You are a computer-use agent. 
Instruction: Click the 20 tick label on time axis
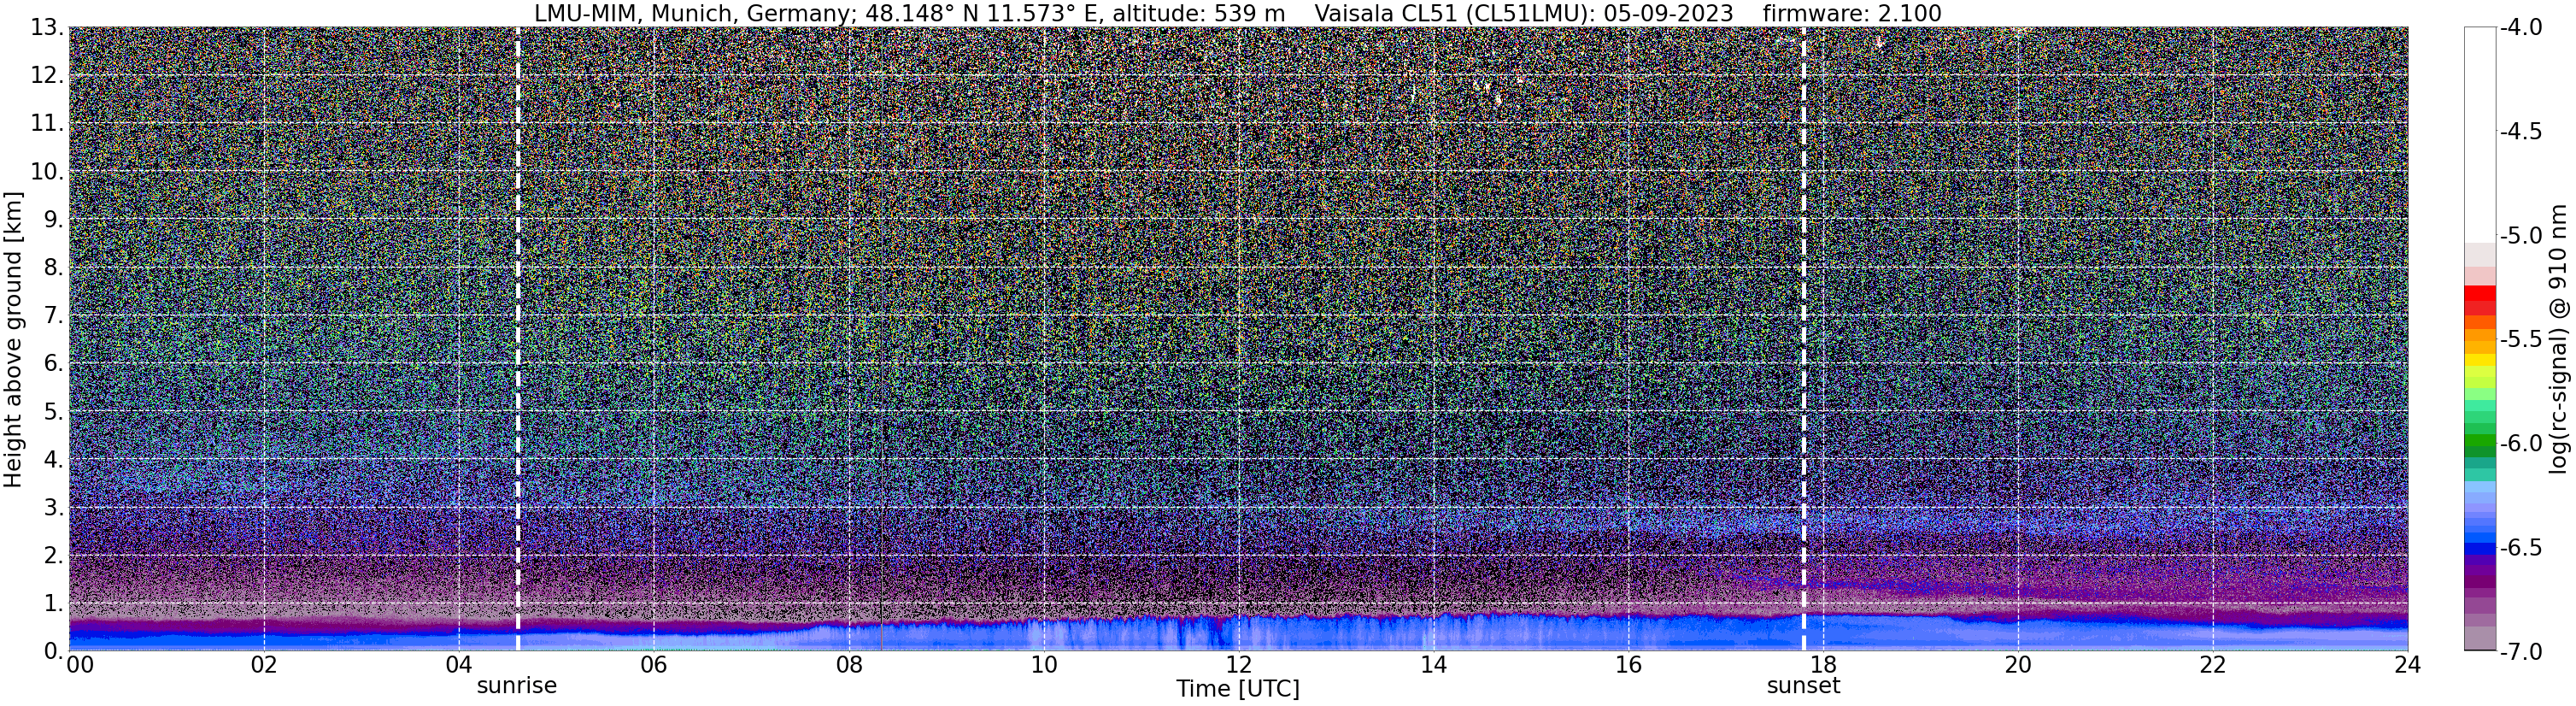[2018, 665]
